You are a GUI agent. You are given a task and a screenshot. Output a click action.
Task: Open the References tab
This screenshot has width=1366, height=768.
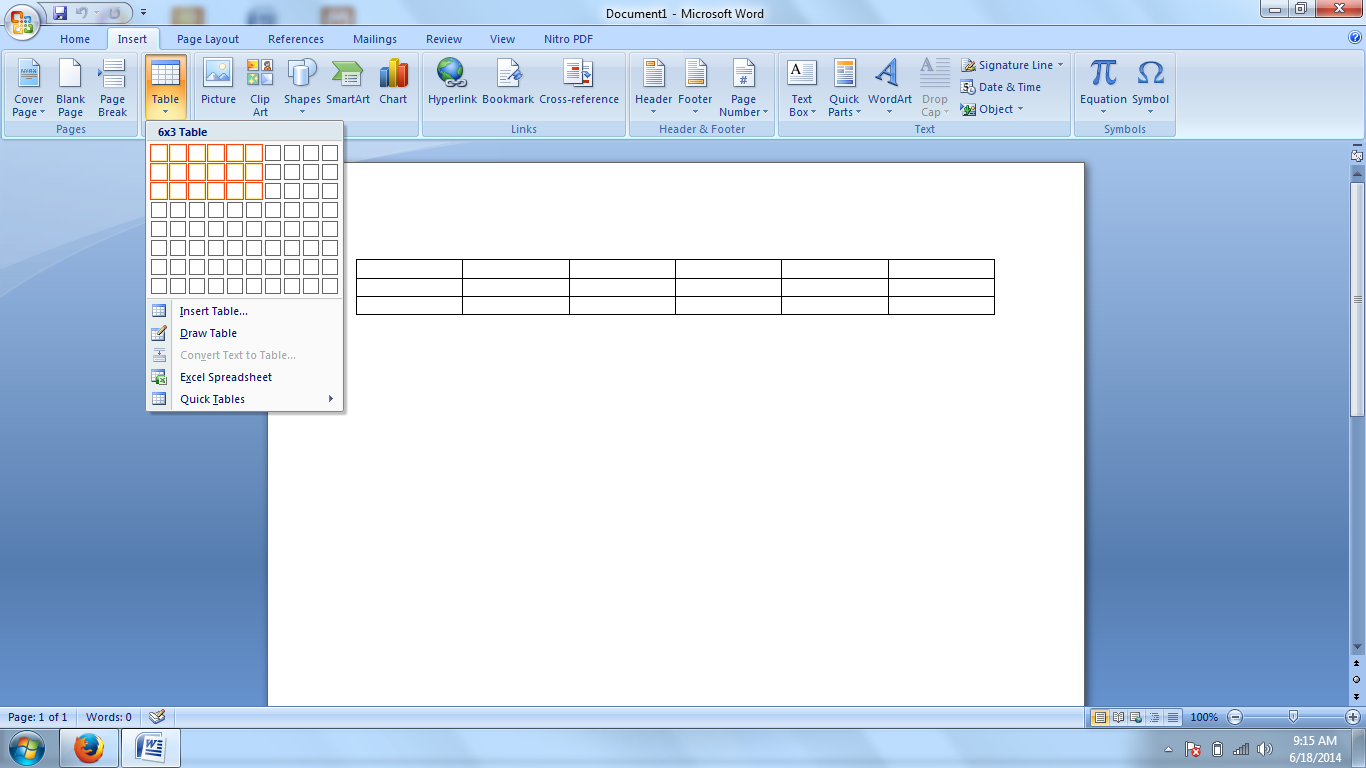pyautogui.click(x=296, y=39)
